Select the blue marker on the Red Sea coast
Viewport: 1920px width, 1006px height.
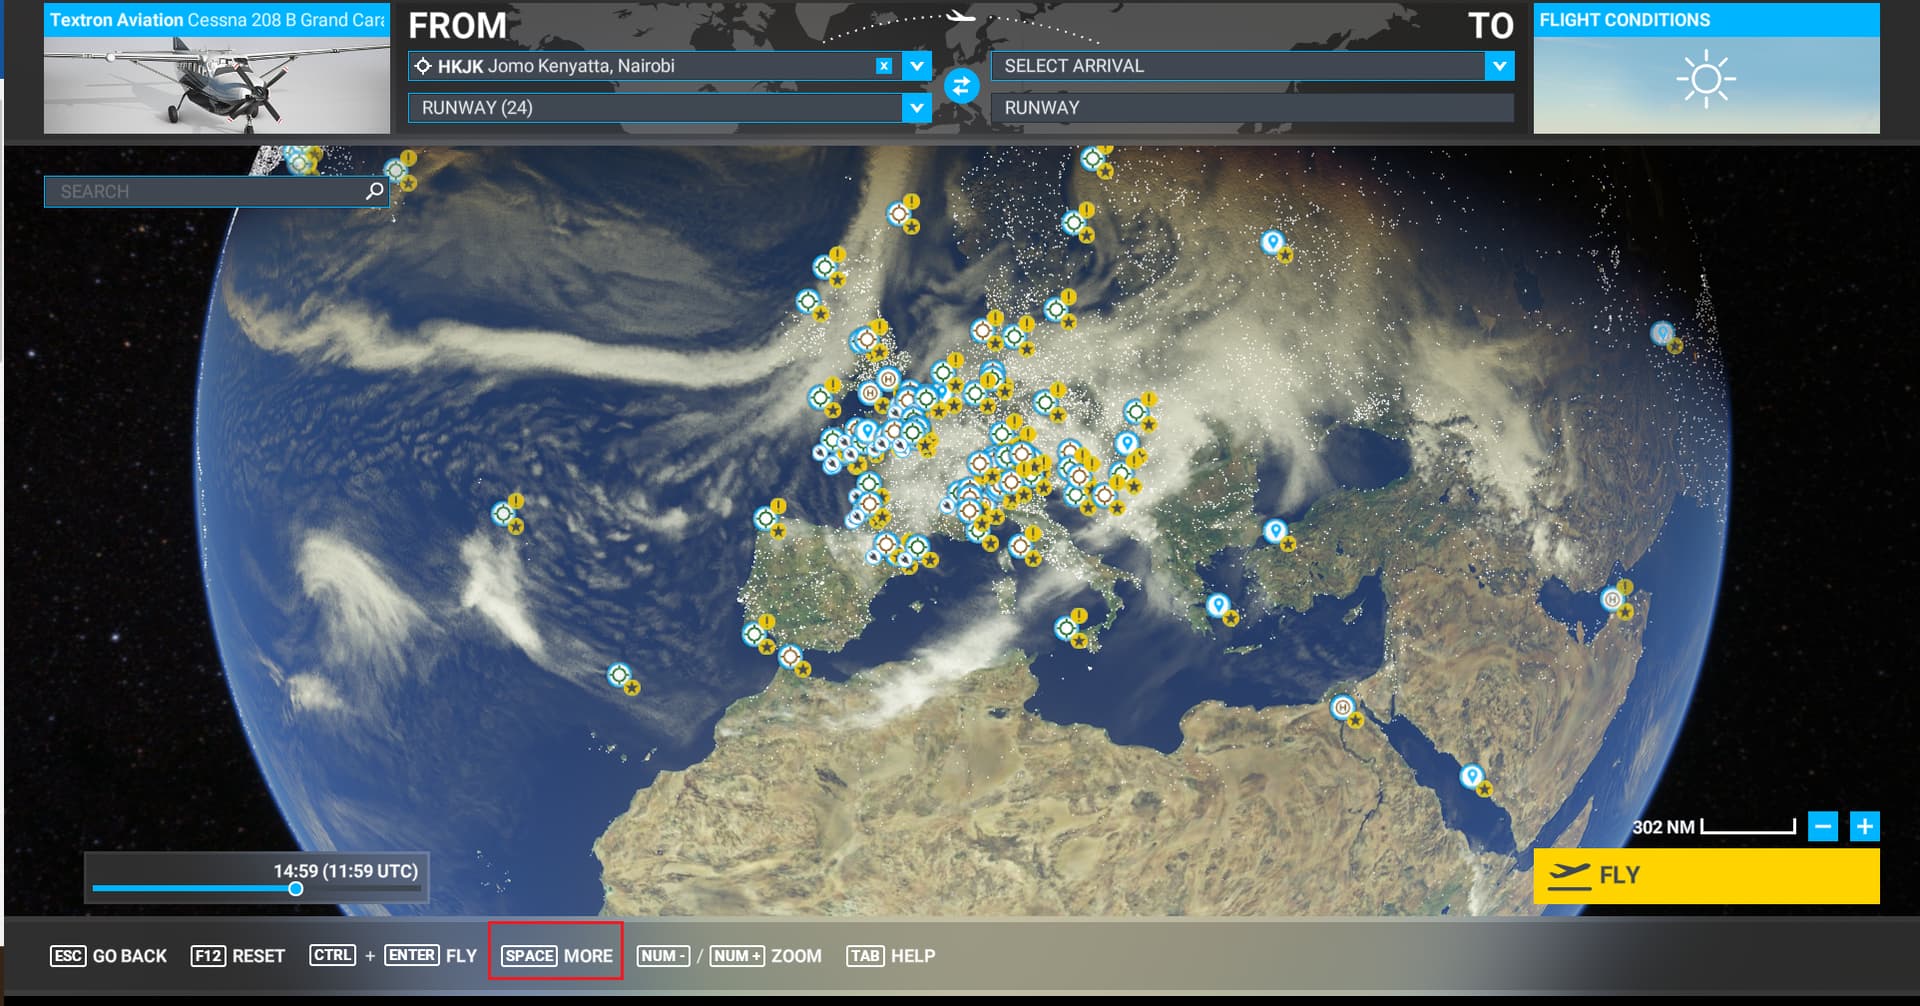tap(1471, 776)
